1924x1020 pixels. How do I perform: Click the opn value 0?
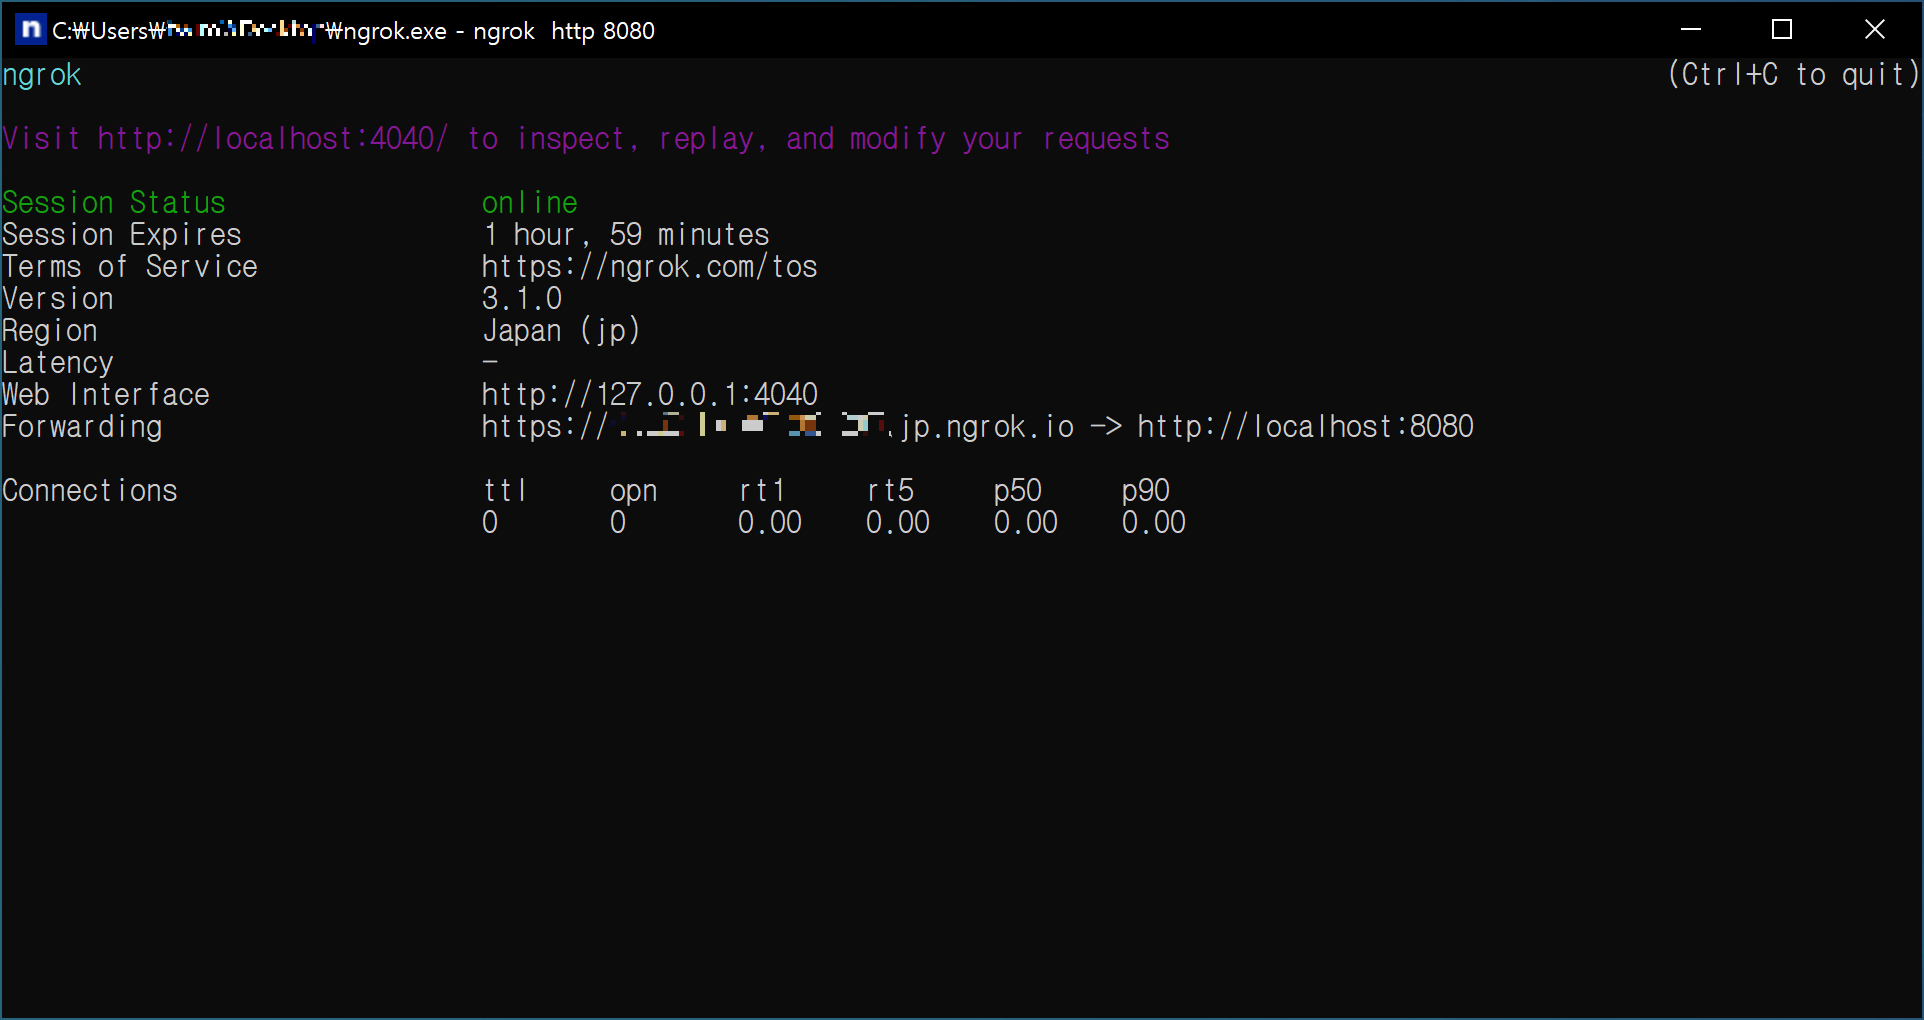[x=618, y=523]
